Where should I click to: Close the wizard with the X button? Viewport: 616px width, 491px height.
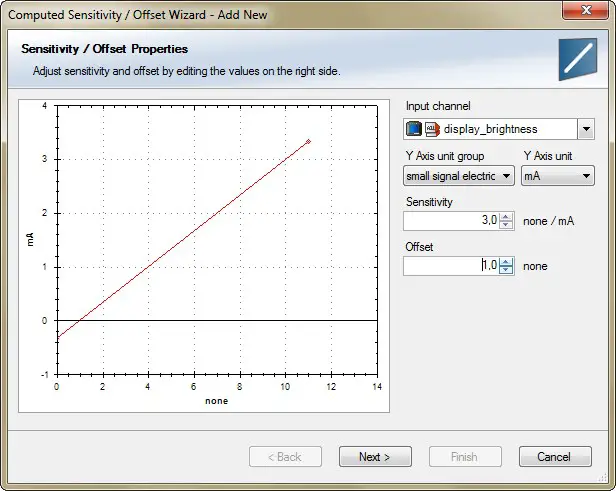[x=586, y=10]
